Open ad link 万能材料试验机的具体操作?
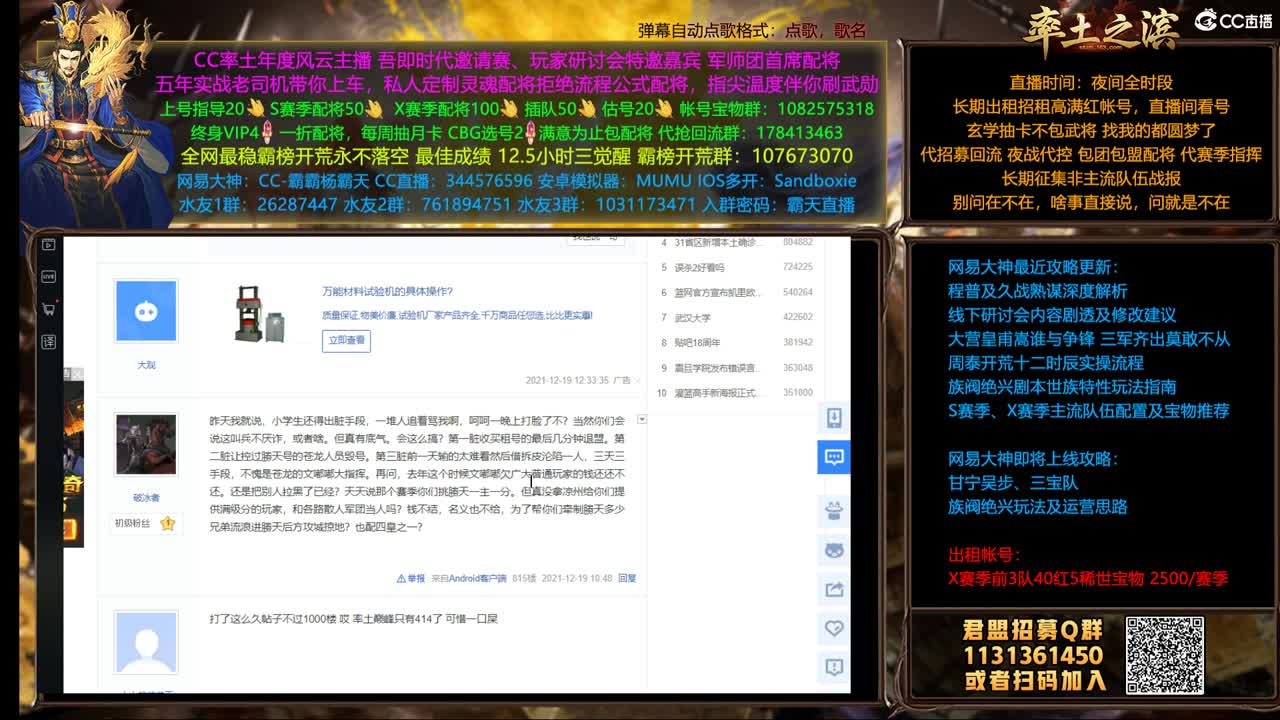1280x720 pixels. [x=387, y=291]
